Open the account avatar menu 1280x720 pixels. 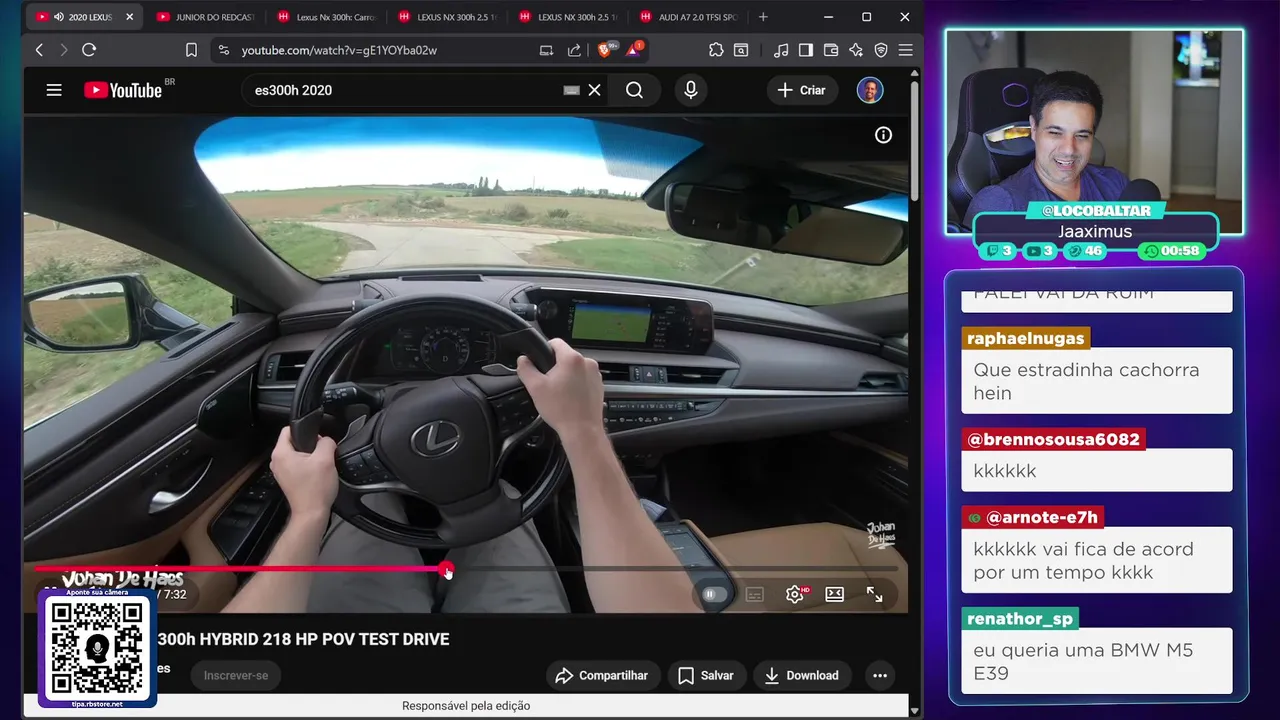[870, 90]
